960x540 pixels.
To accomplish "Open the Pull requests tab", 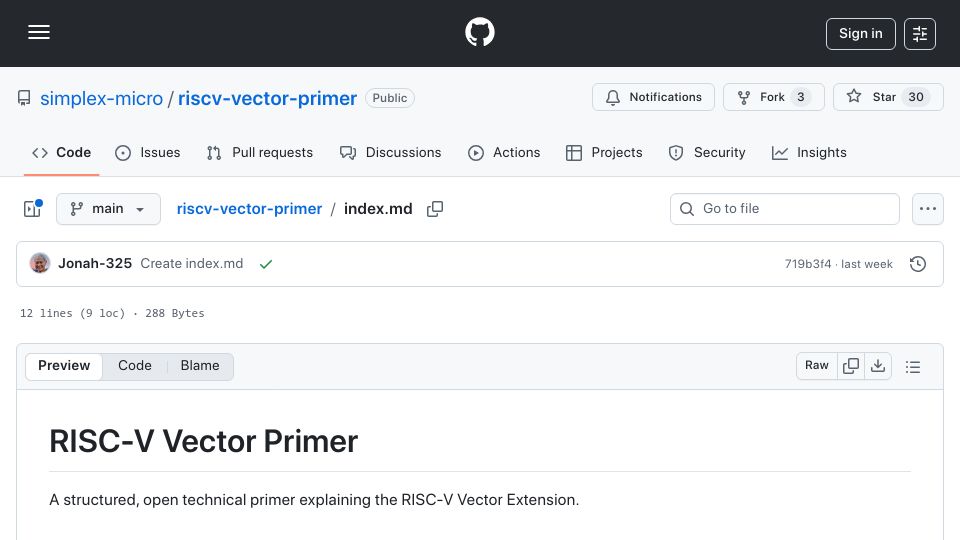I will pos(260,152).
